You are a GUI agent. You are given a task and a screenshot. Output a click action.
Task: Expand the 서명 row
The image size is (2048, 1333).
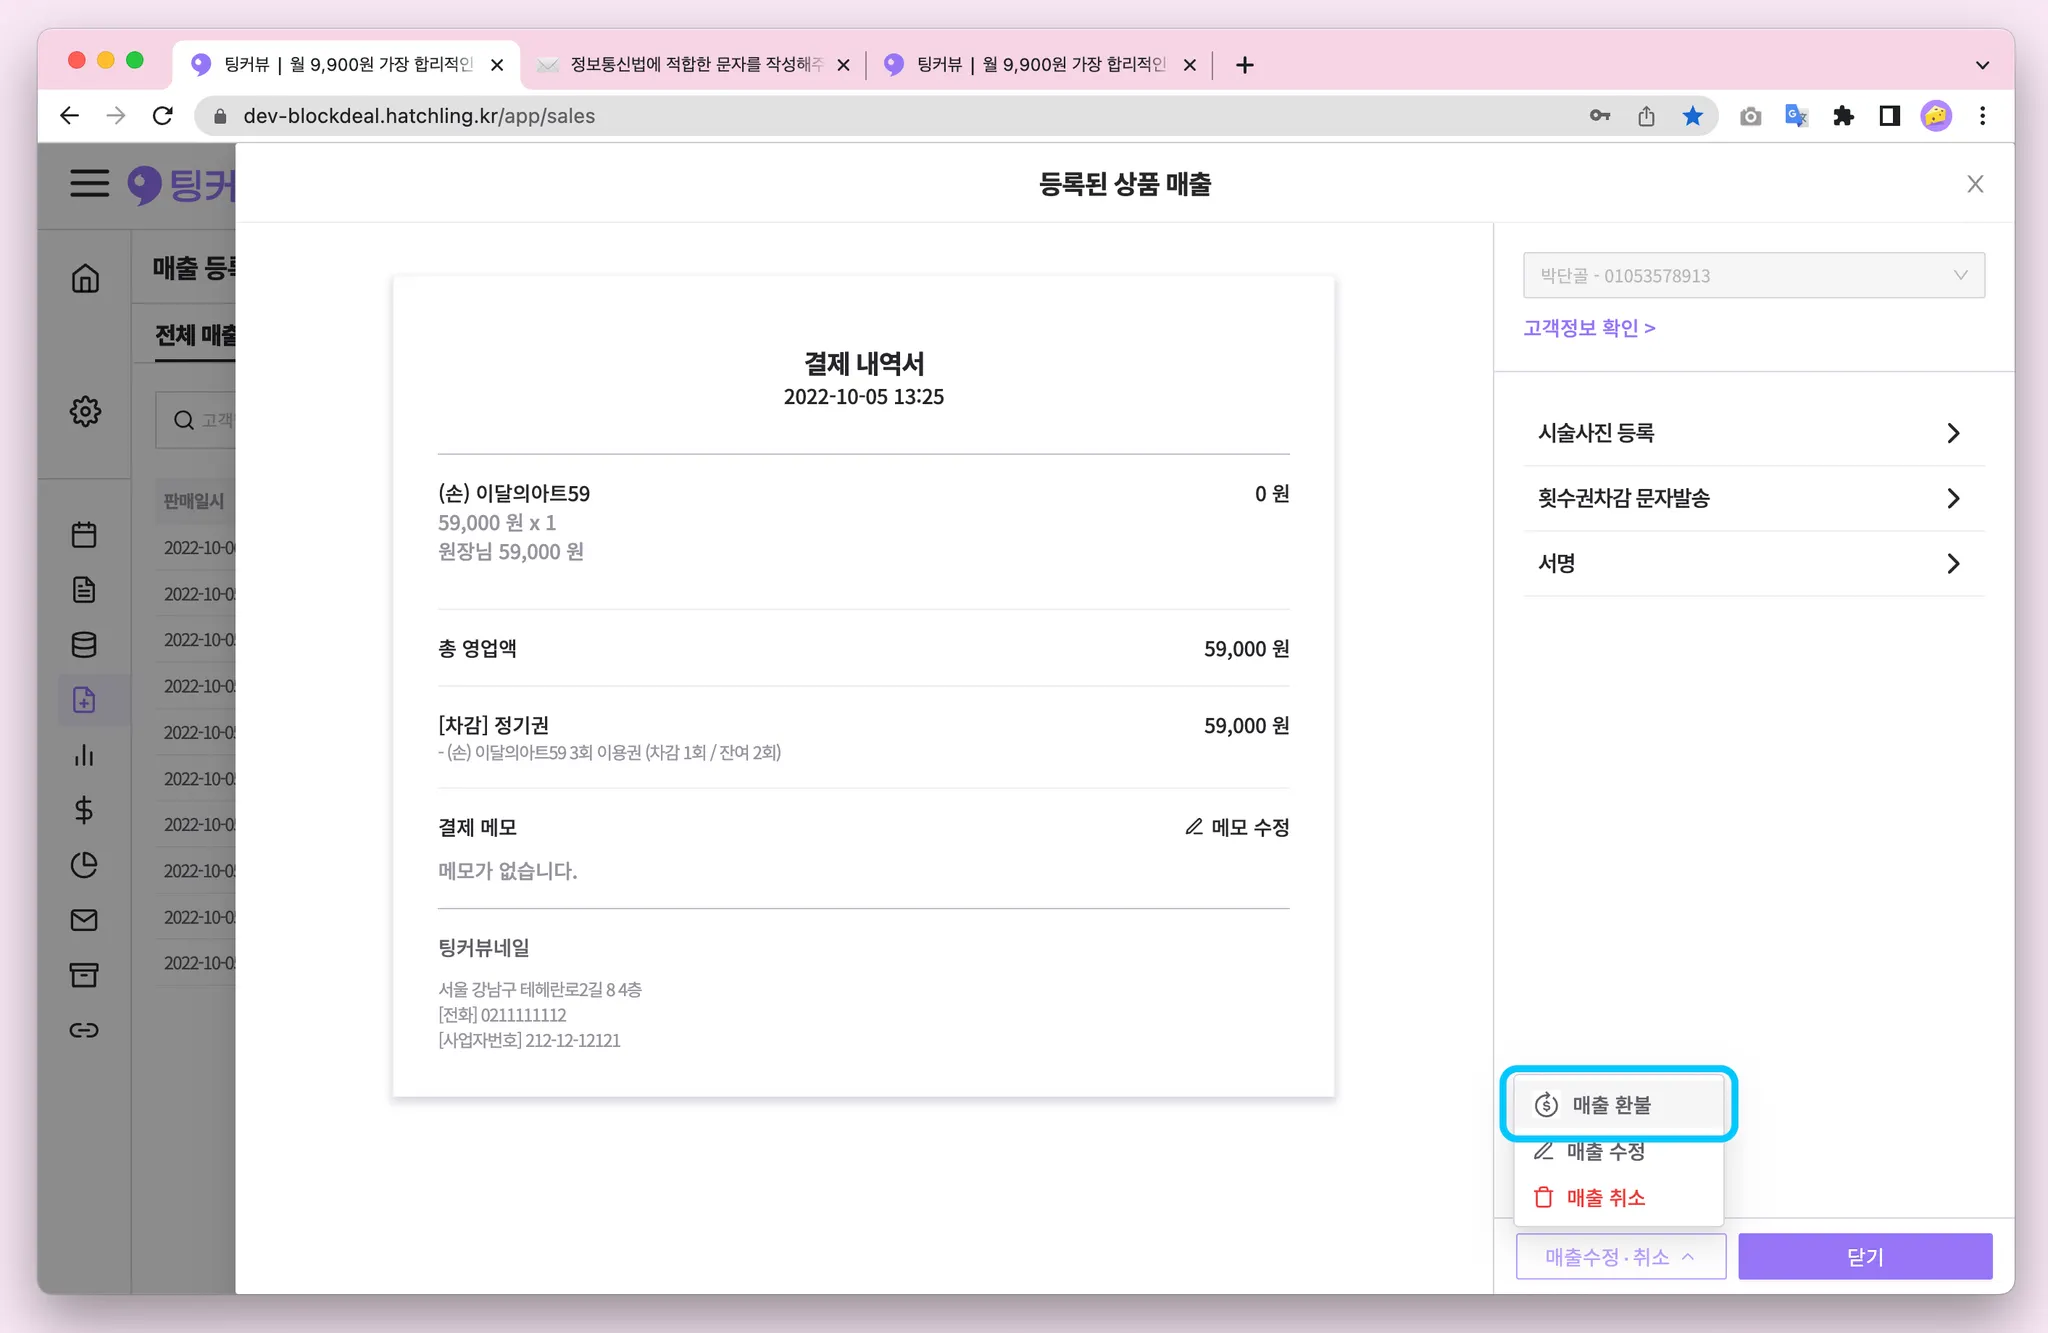pyautogui.click(x=1753, y=563)
